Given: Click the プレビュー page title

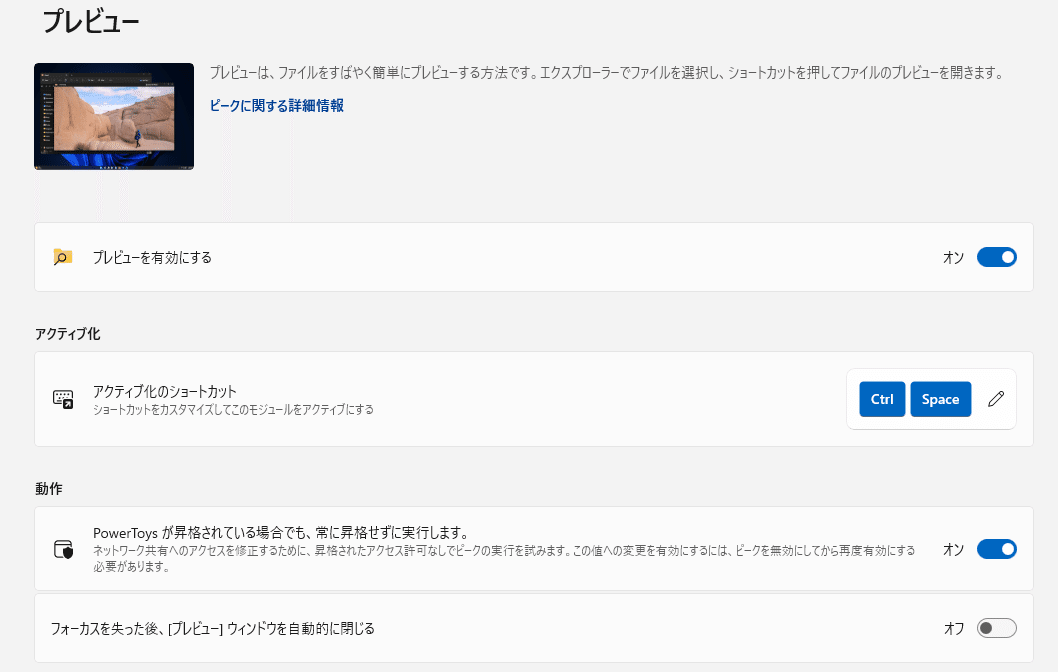Looking at the screenshot, I should tap(90, 21).
